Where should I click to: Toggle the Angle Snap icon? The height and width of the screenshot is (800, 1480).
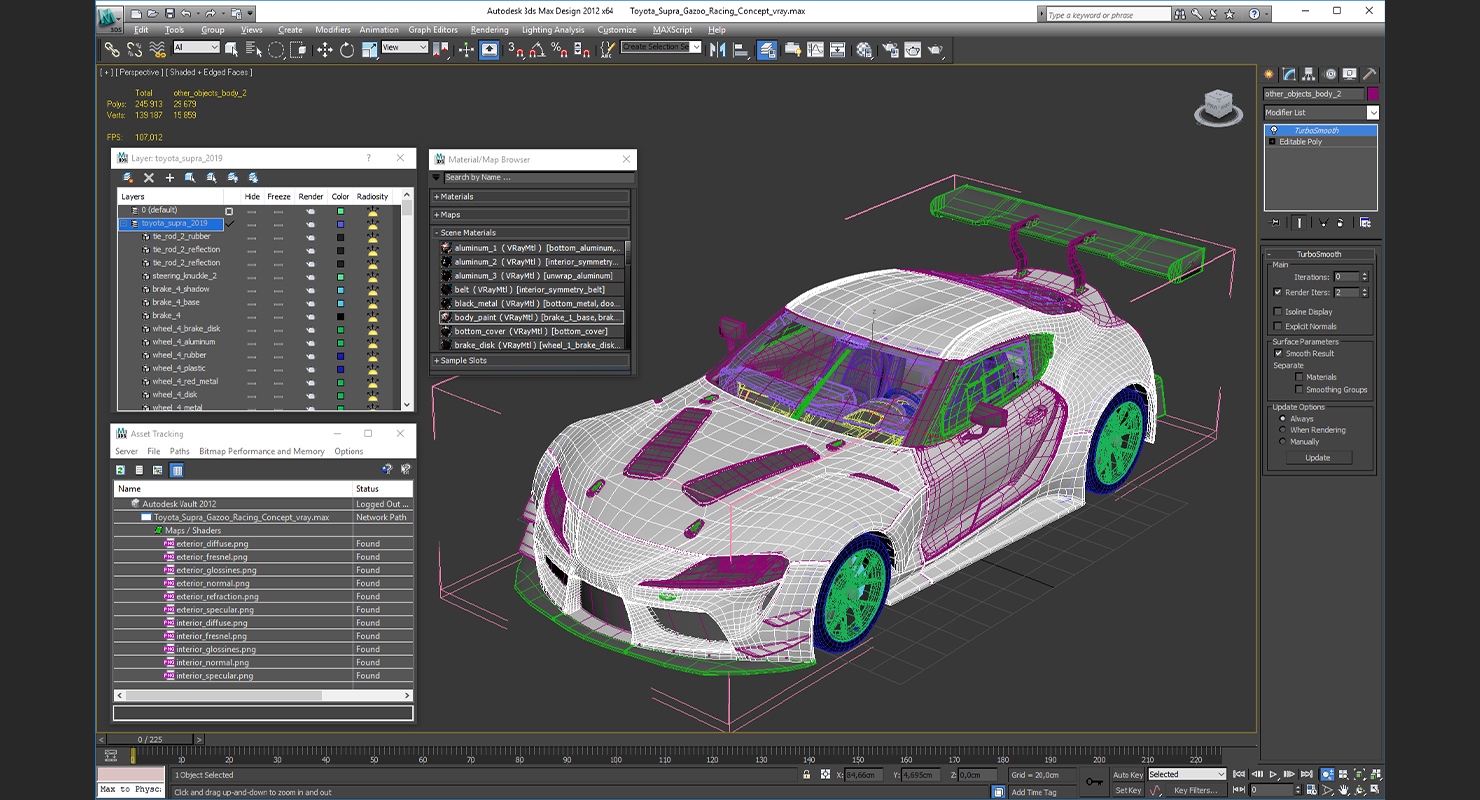pyautogui.click(x=538, y=49)
